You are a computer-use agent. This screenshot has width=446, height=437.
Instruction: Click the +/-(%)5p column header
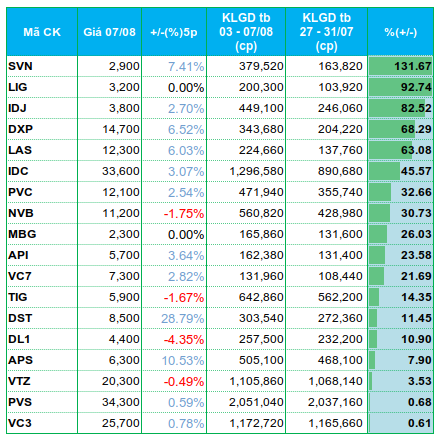174,32
